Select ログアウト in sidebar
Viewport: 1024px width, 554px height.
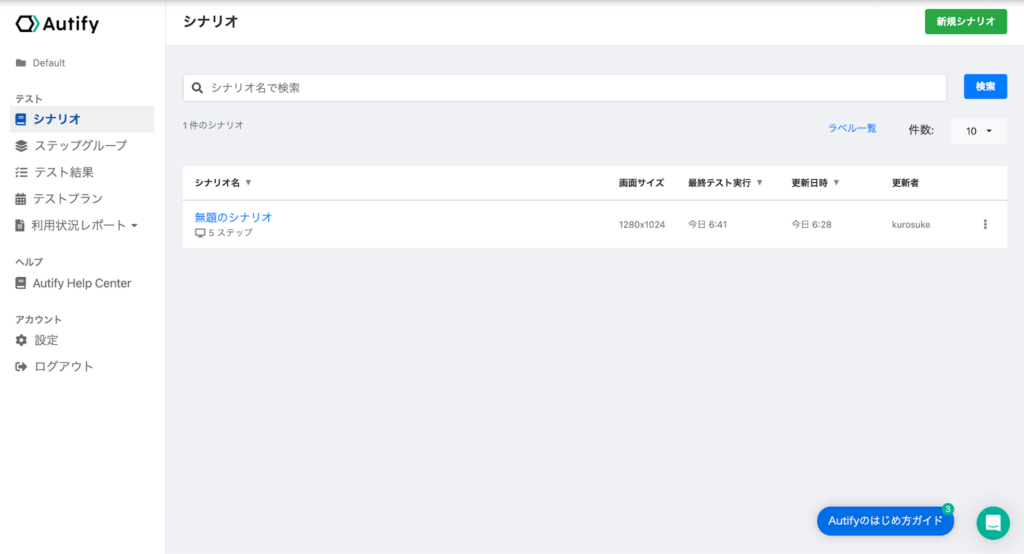(64, 367)
